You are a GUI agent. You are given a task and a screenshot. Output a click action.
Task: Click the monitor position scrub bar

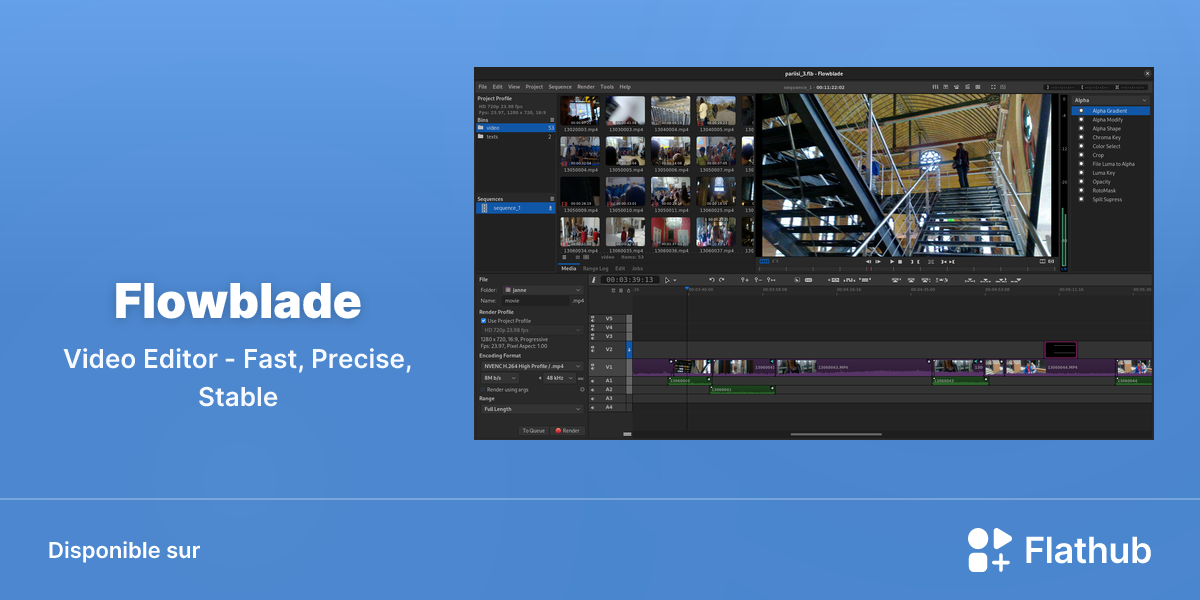click(908, 269)
